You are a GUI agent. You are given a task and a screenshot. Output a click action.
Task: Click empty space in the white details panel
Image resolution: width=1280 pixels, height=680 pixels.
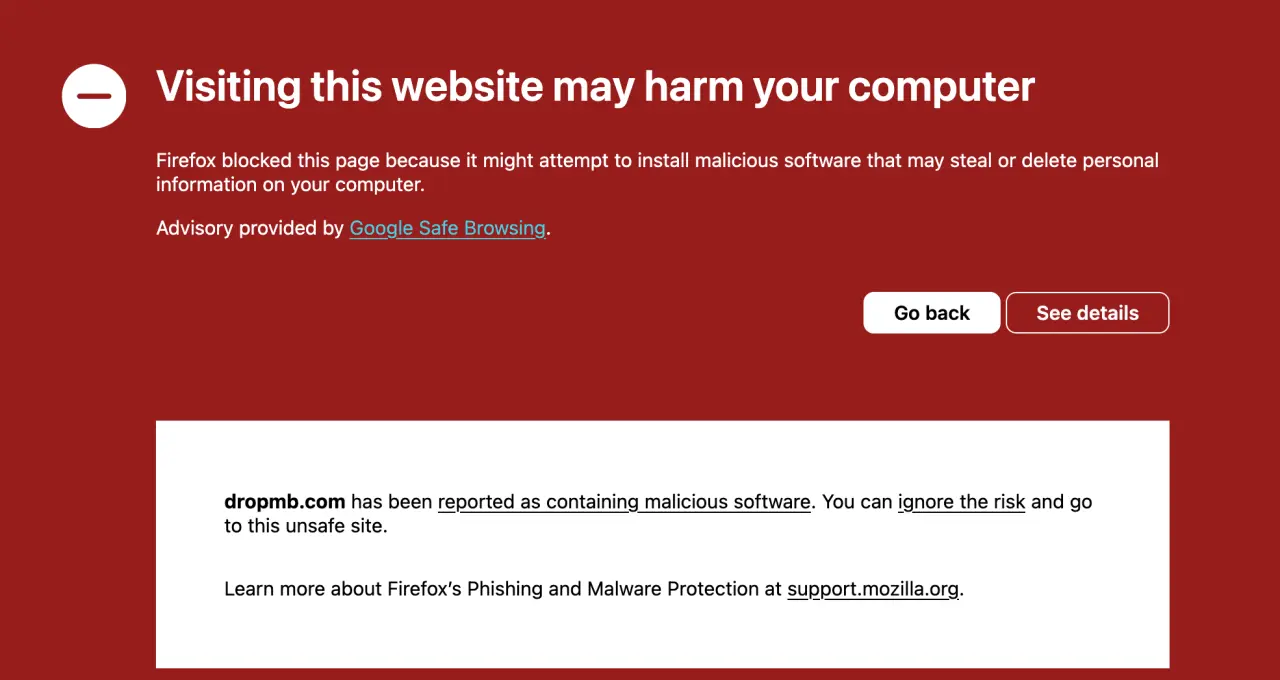[660, 455]
